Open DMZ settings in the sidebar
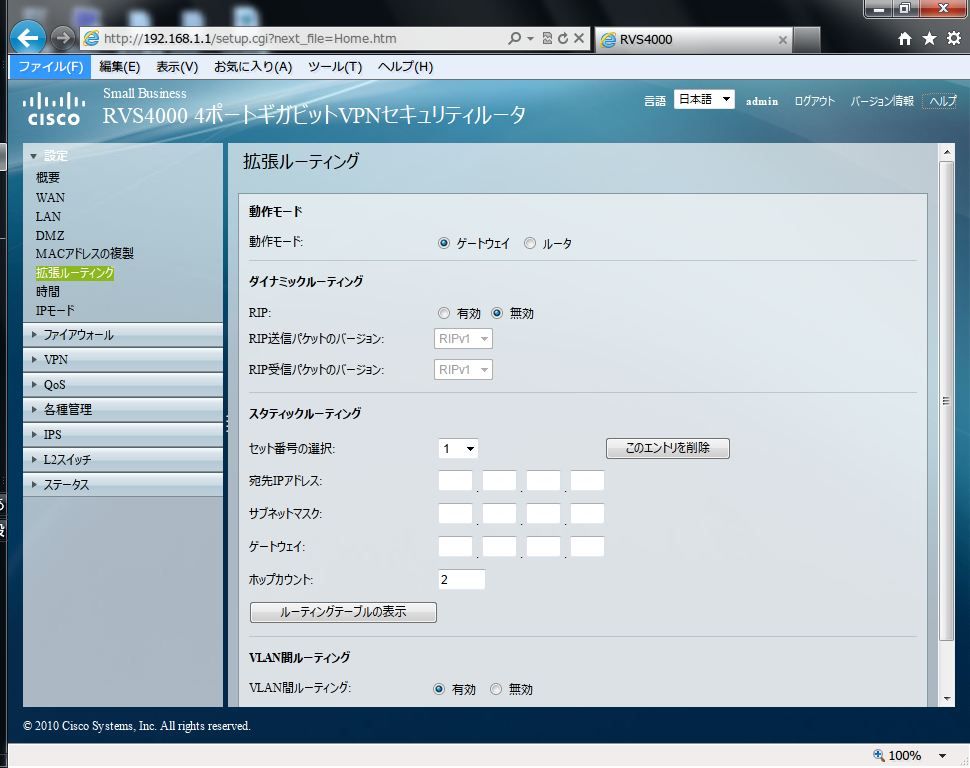 (x=49, y=236)
